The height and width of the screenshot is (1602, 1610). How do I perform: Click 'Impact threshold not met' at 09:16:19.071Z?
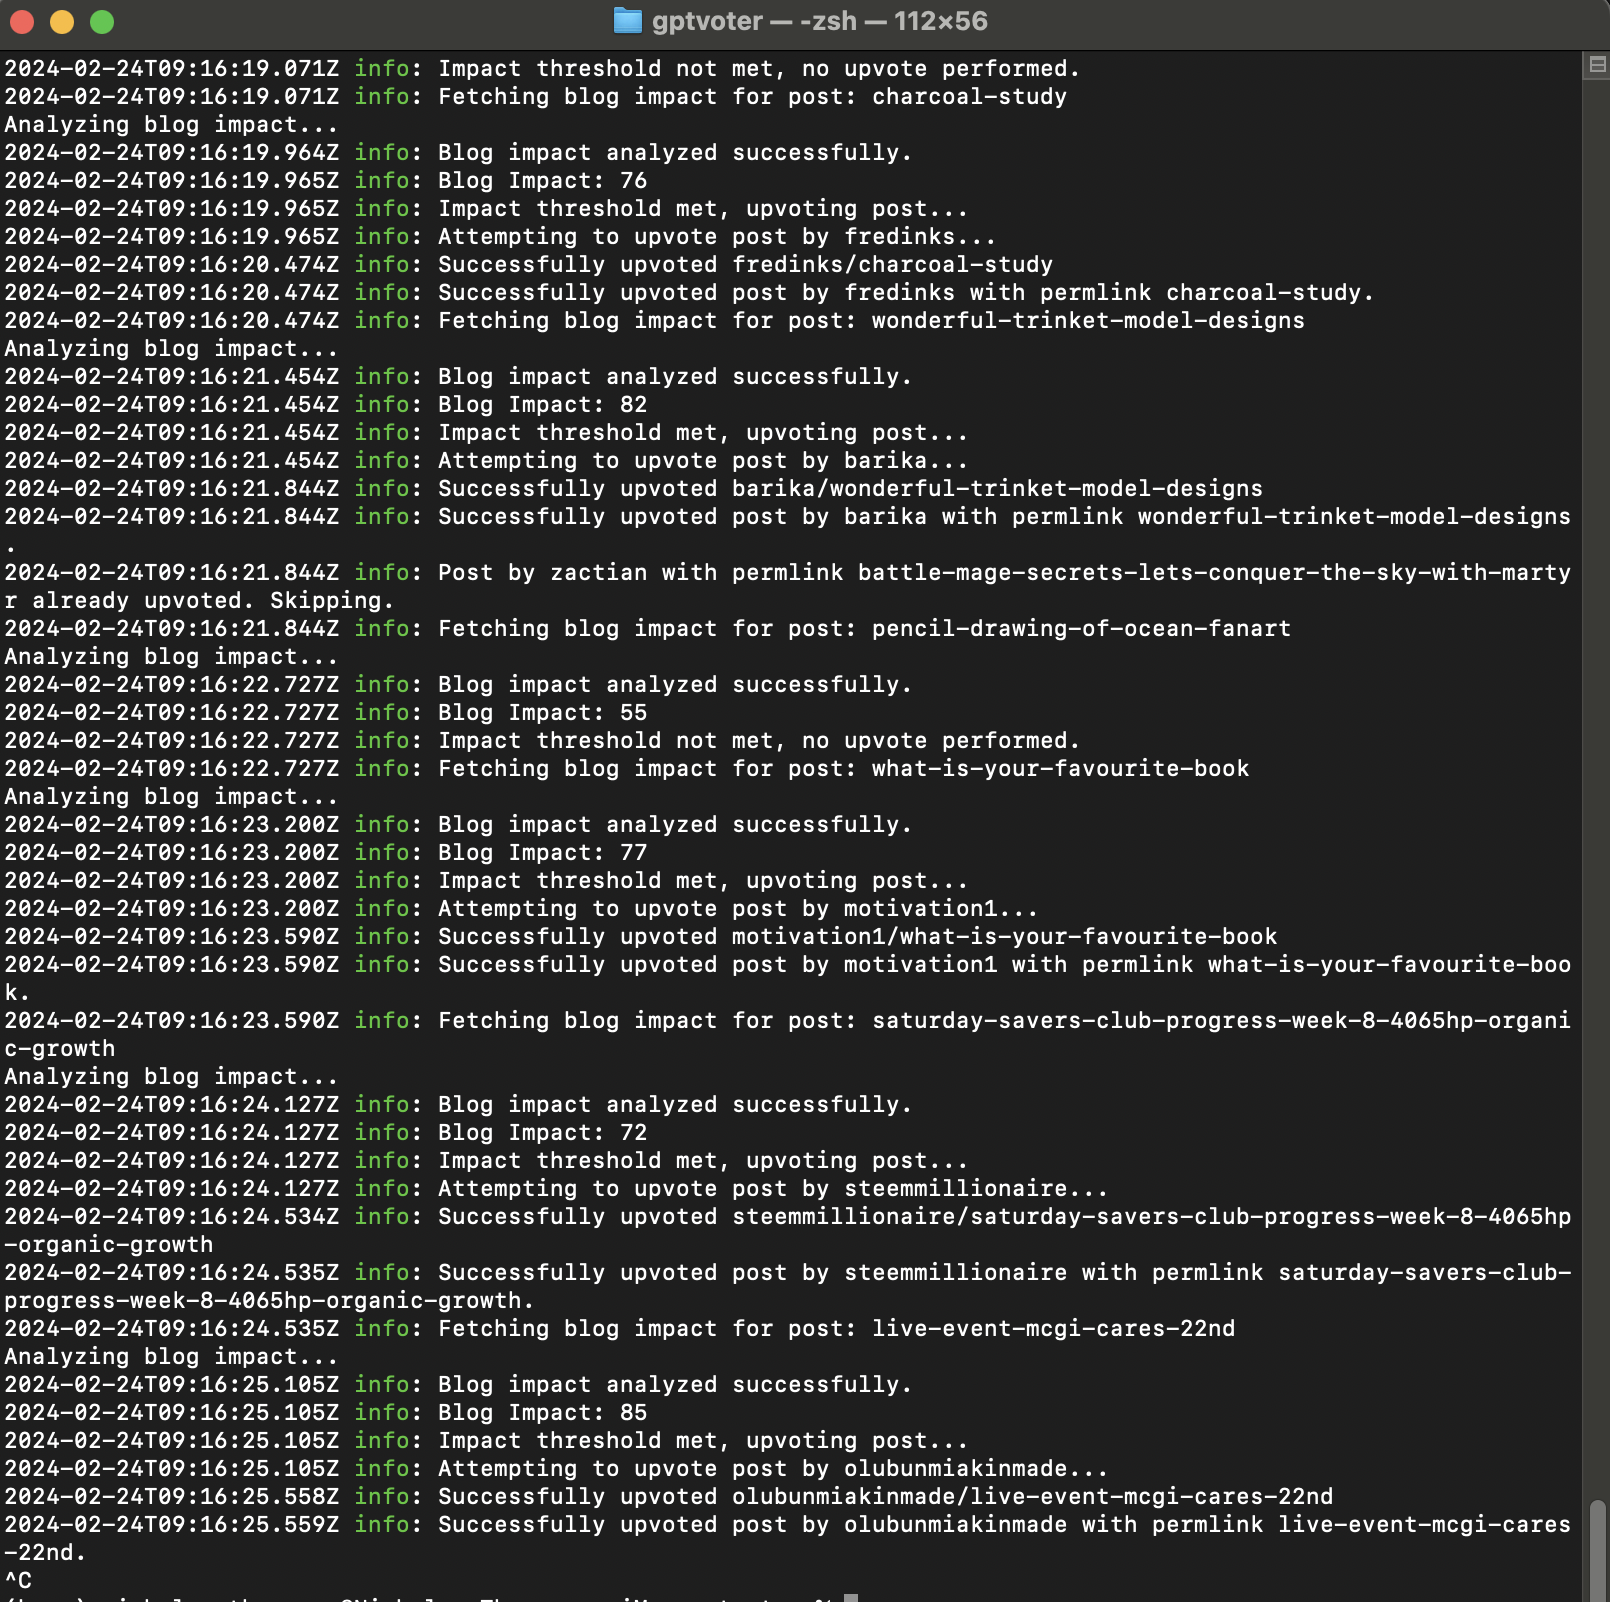pyautogui.click(x=759, y=69)
